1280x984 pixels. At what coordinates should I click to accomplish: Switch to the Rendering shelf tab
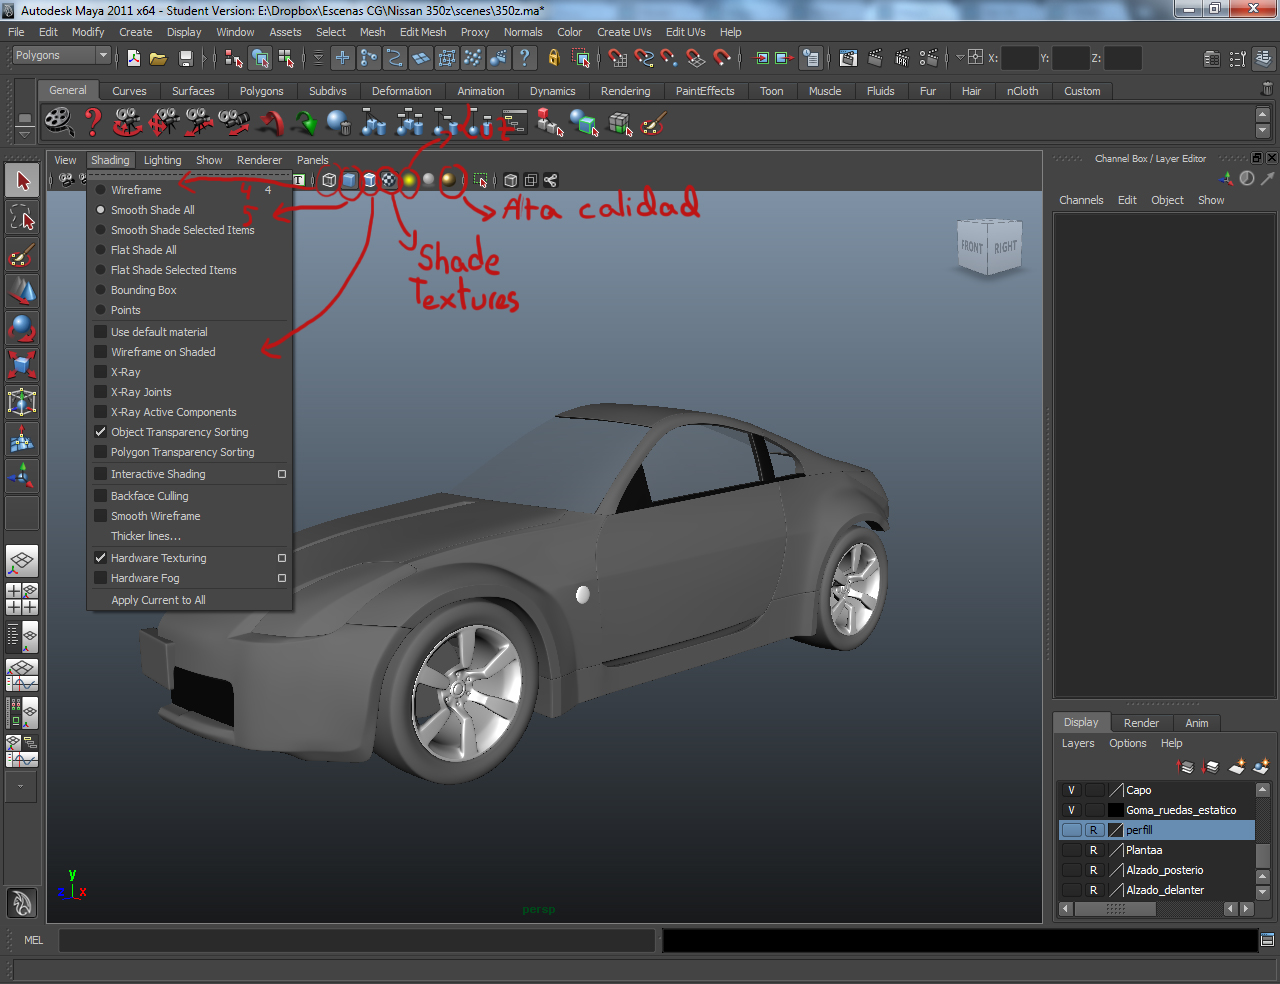[x=626, y=91]
